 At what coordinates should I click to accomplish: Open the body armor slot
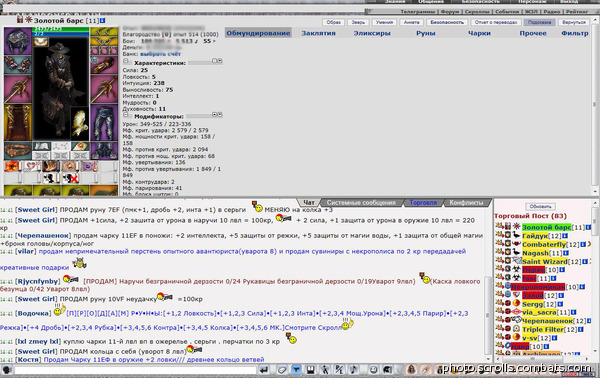[18, 122]
